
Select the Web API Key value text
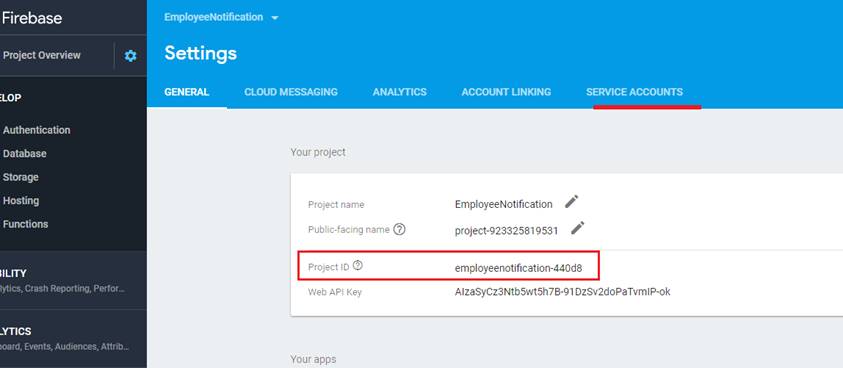pos(562,292)
